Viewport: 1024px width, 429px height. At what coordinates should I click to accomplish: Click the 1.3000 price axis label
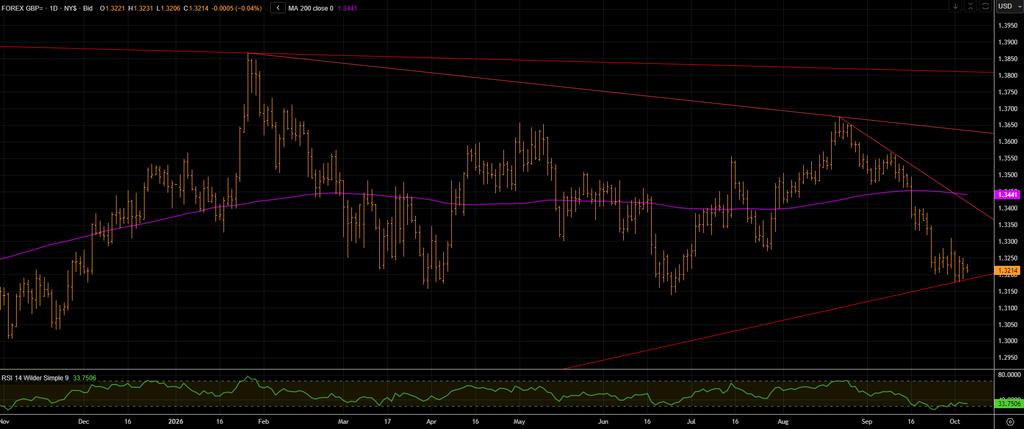coord(1010,340)
